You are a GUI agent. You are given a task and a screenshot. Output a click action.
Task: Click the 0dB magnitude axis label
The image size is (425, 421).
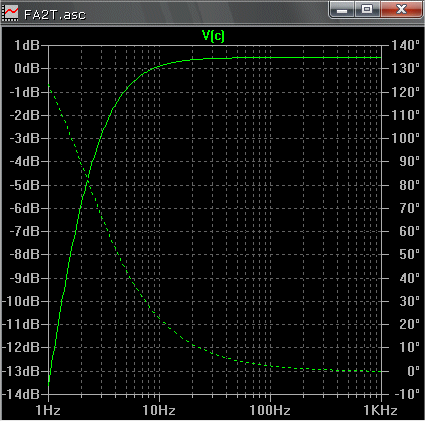pyautogui.click(x=27, y=68)
